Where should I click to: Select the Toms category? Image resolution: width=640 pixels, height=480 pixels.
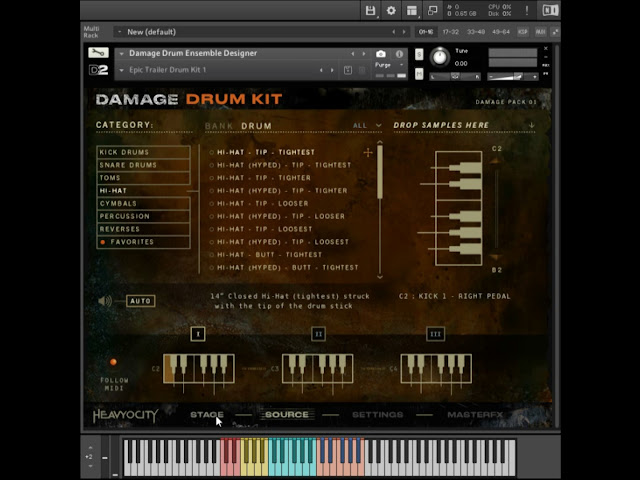click(143, 178)
